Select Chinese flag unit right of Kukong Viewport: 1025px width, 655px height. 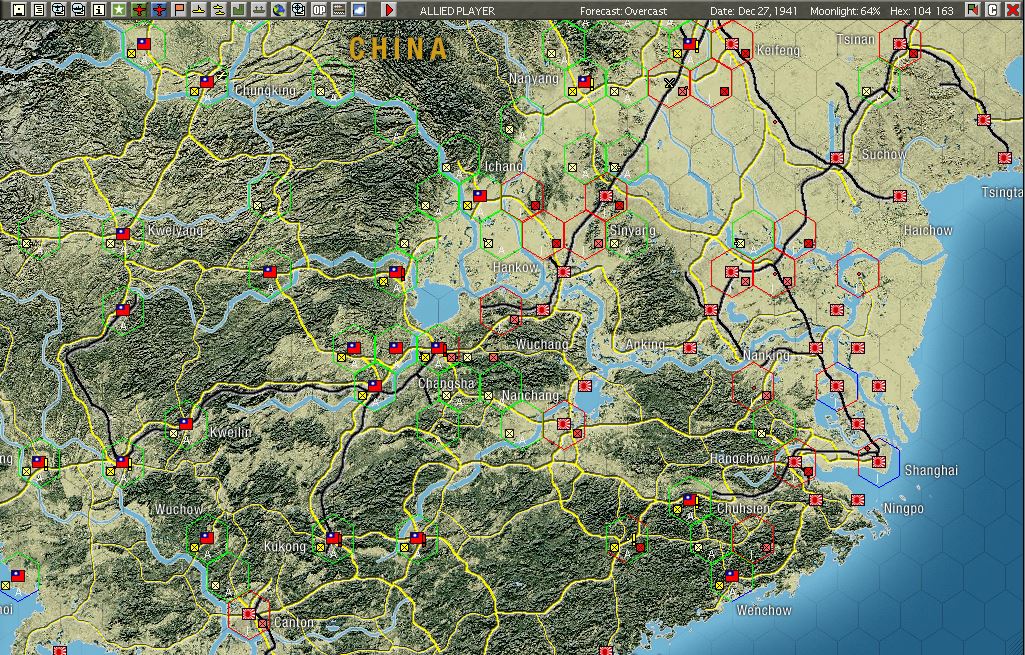pos(333,538)
